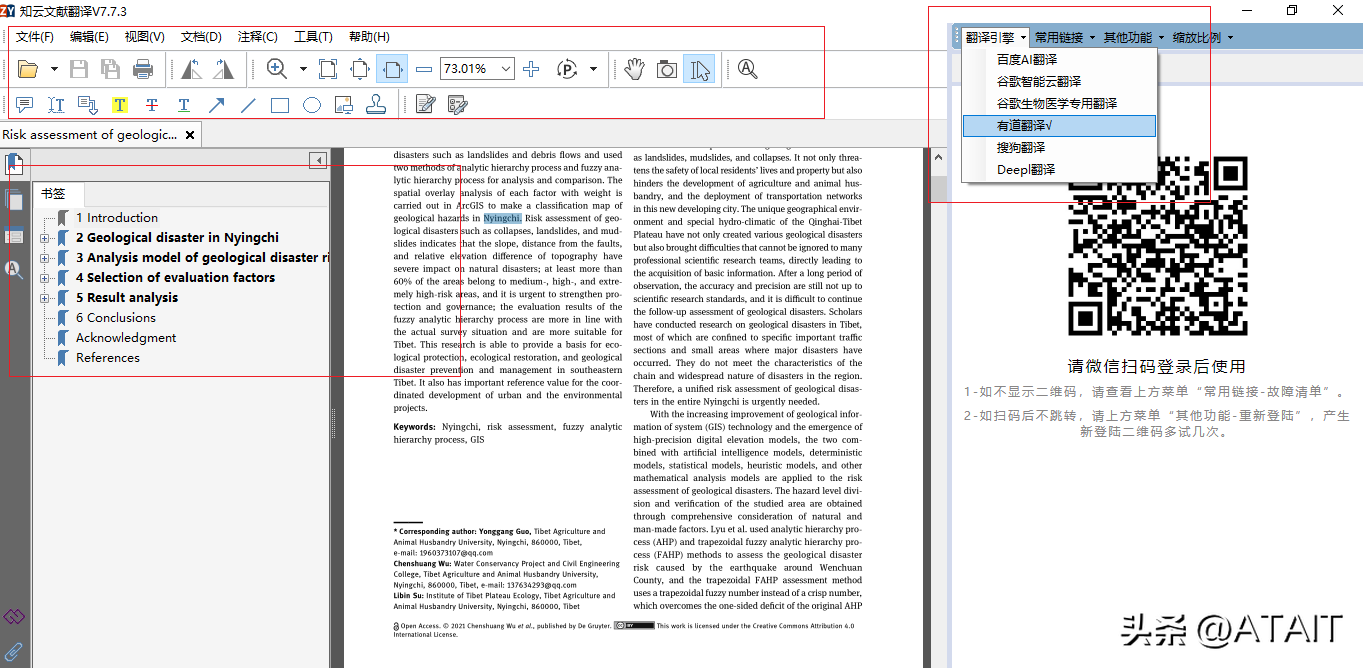
Task: Open the 注释(C) menu
Action: [258, 37]
